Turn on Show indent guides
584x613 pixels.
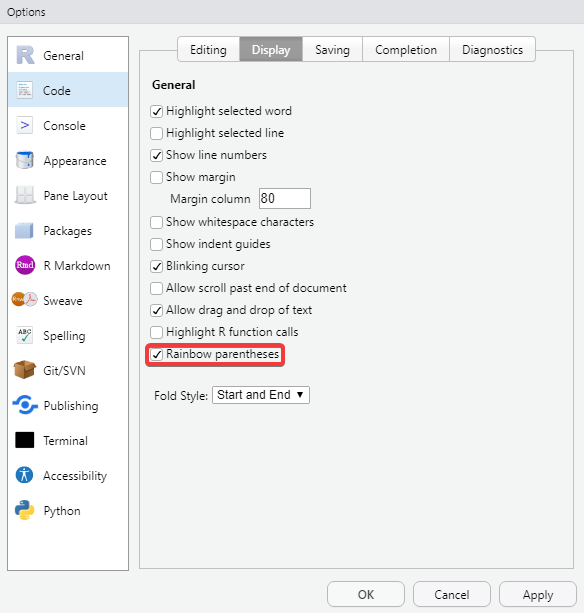tap(156, 244)
